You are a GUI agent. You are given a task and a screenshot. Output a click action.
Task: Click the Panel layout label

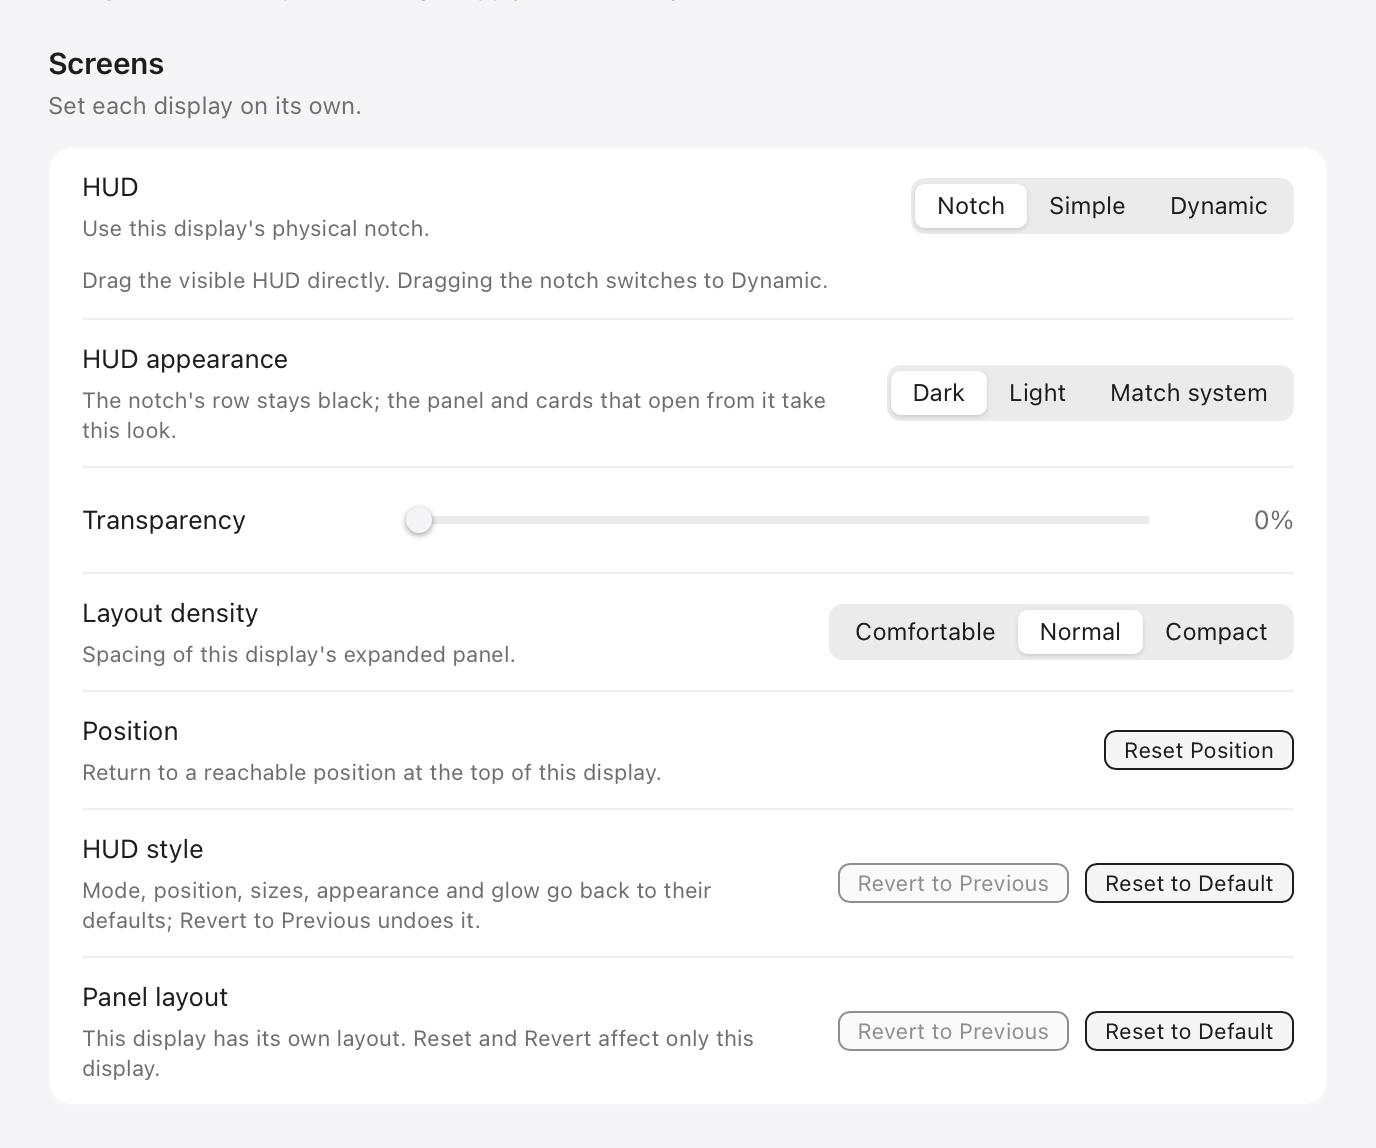[155, 997]
